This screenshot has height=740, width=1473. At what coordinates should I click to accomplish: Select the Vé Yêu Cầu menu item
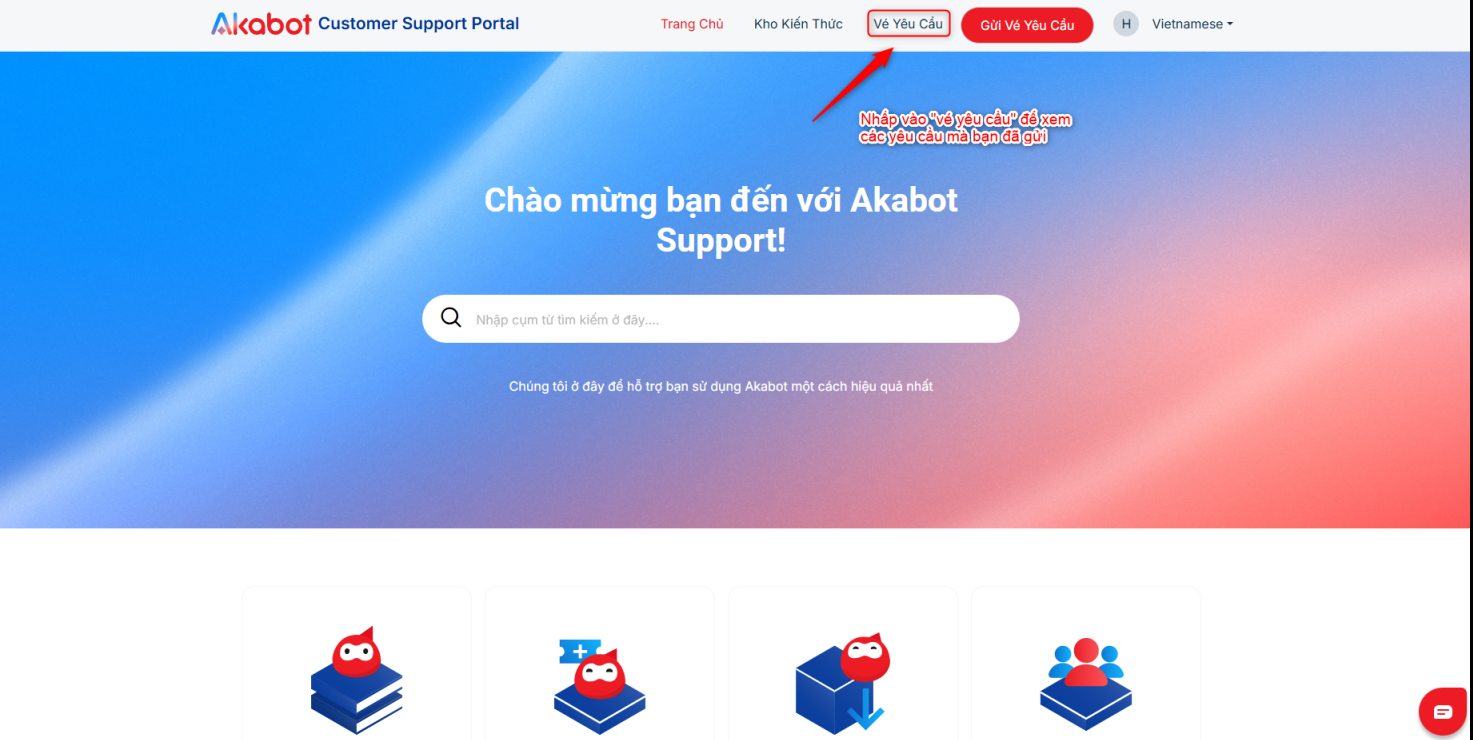click(908, 24)
